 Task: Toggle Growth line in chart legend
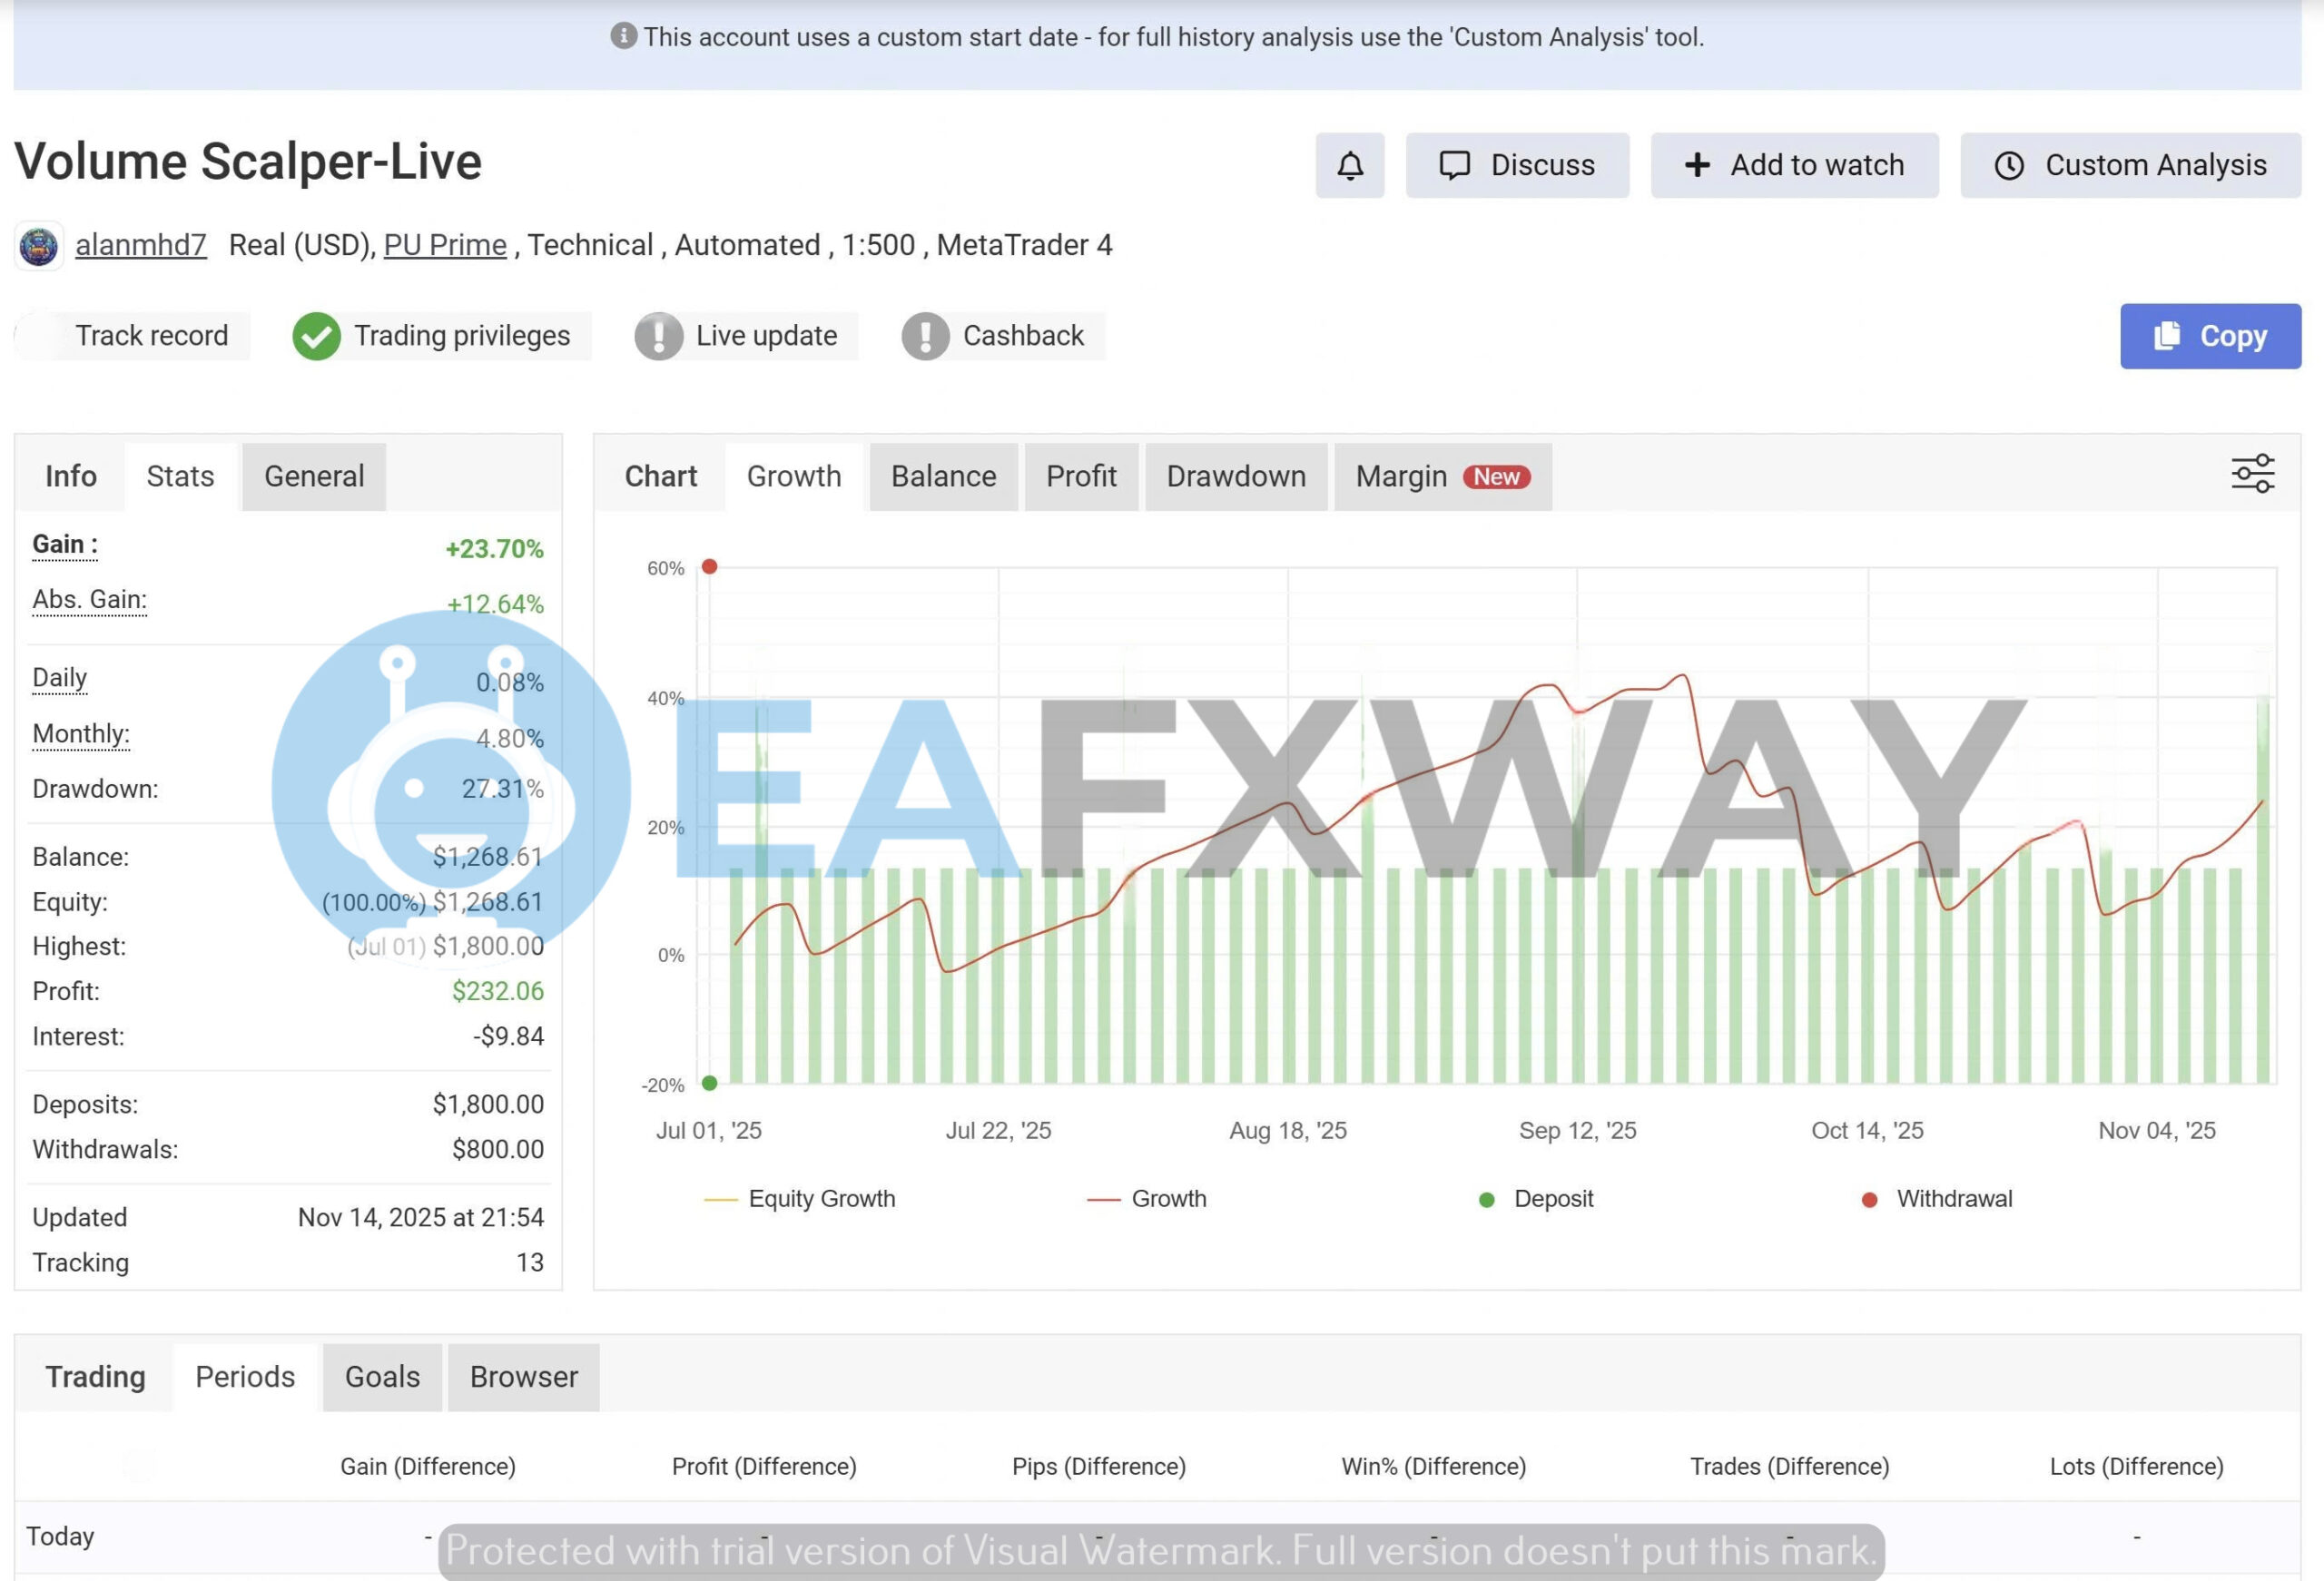1147,1199
